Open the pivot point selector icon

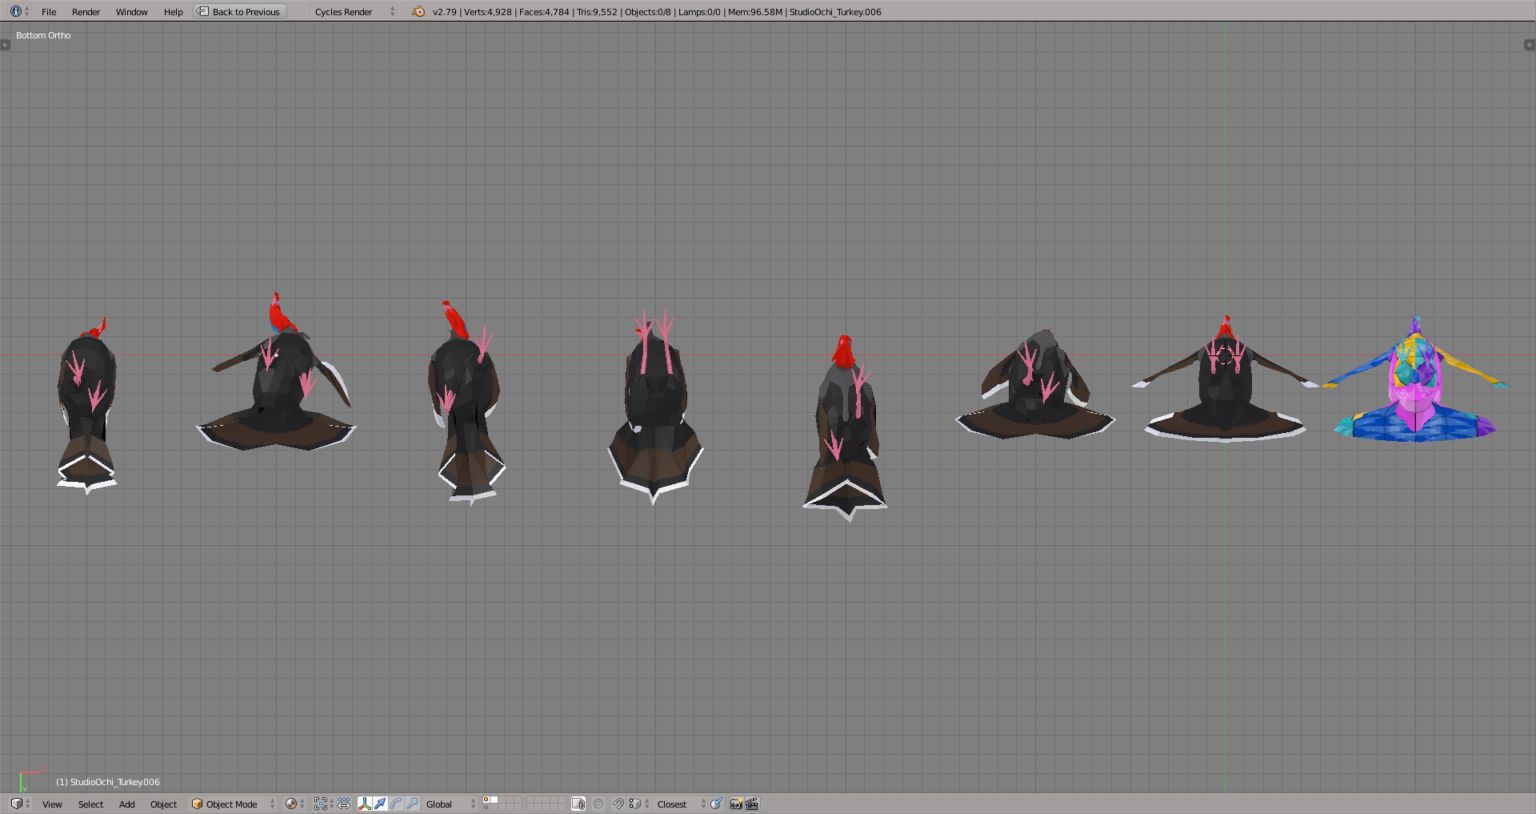click(320, 803)
